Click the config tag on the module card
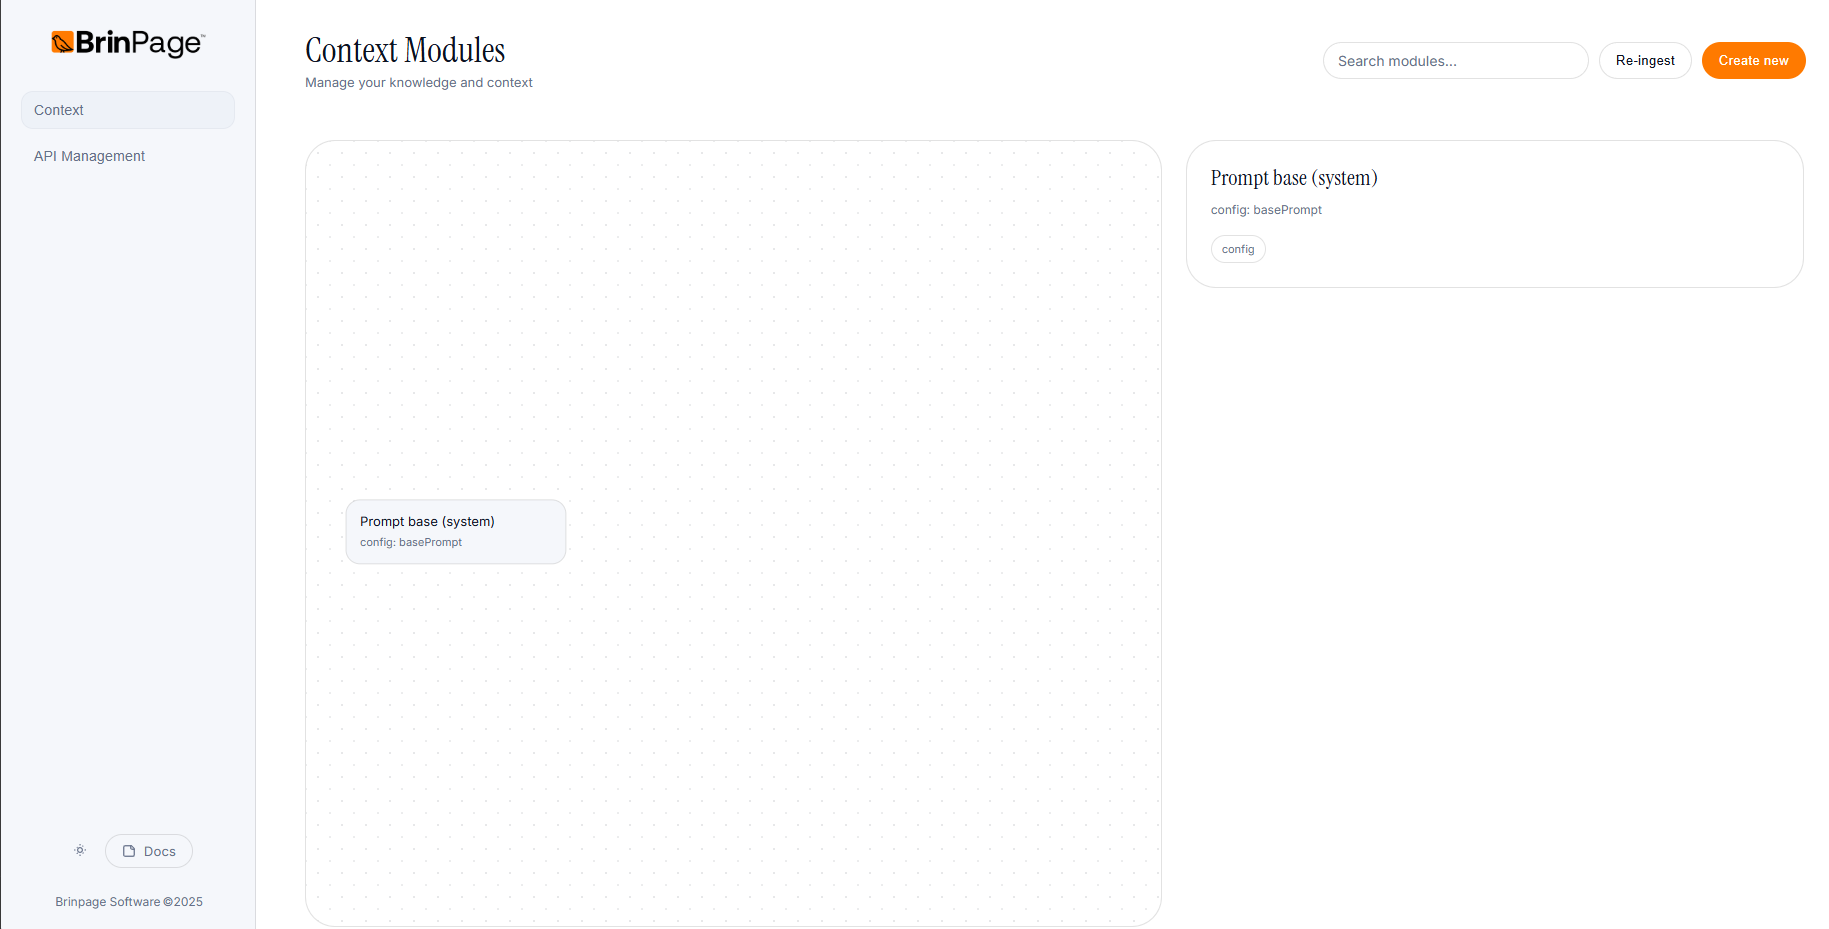This screenshot has height=929, width=1829. (x=1237, y=249)
